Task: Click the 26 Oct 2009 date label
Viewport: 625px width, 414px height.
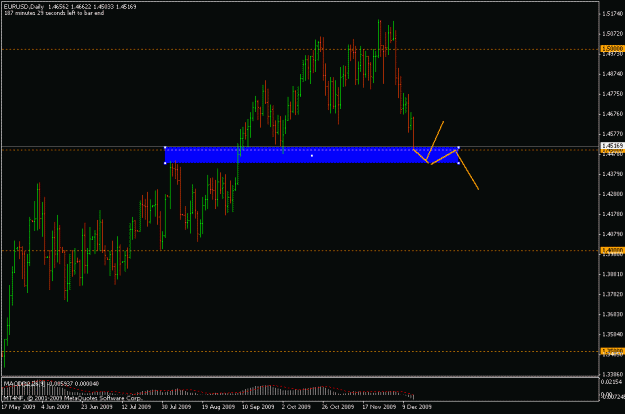Action: (338, 407)
